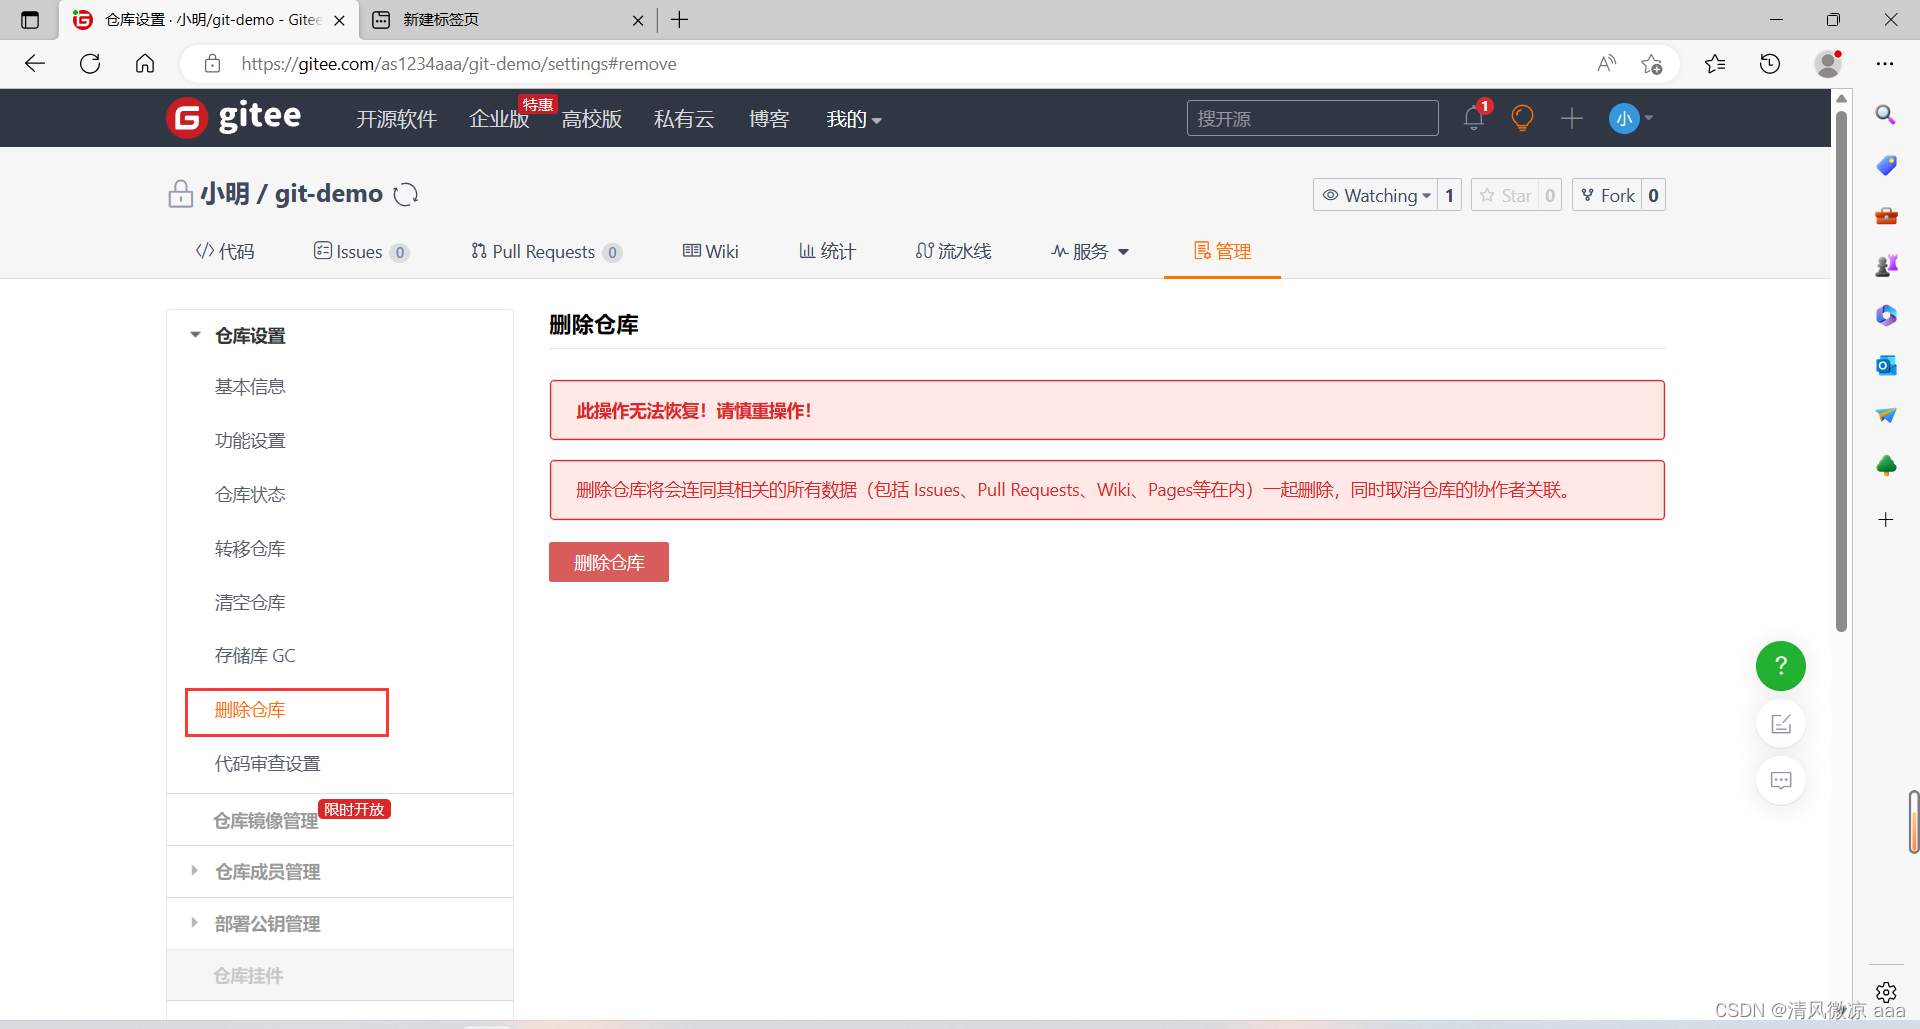Screen dimensions: 1920x1029
Task: Open the user avatar menu
Action: [1630, 118]
